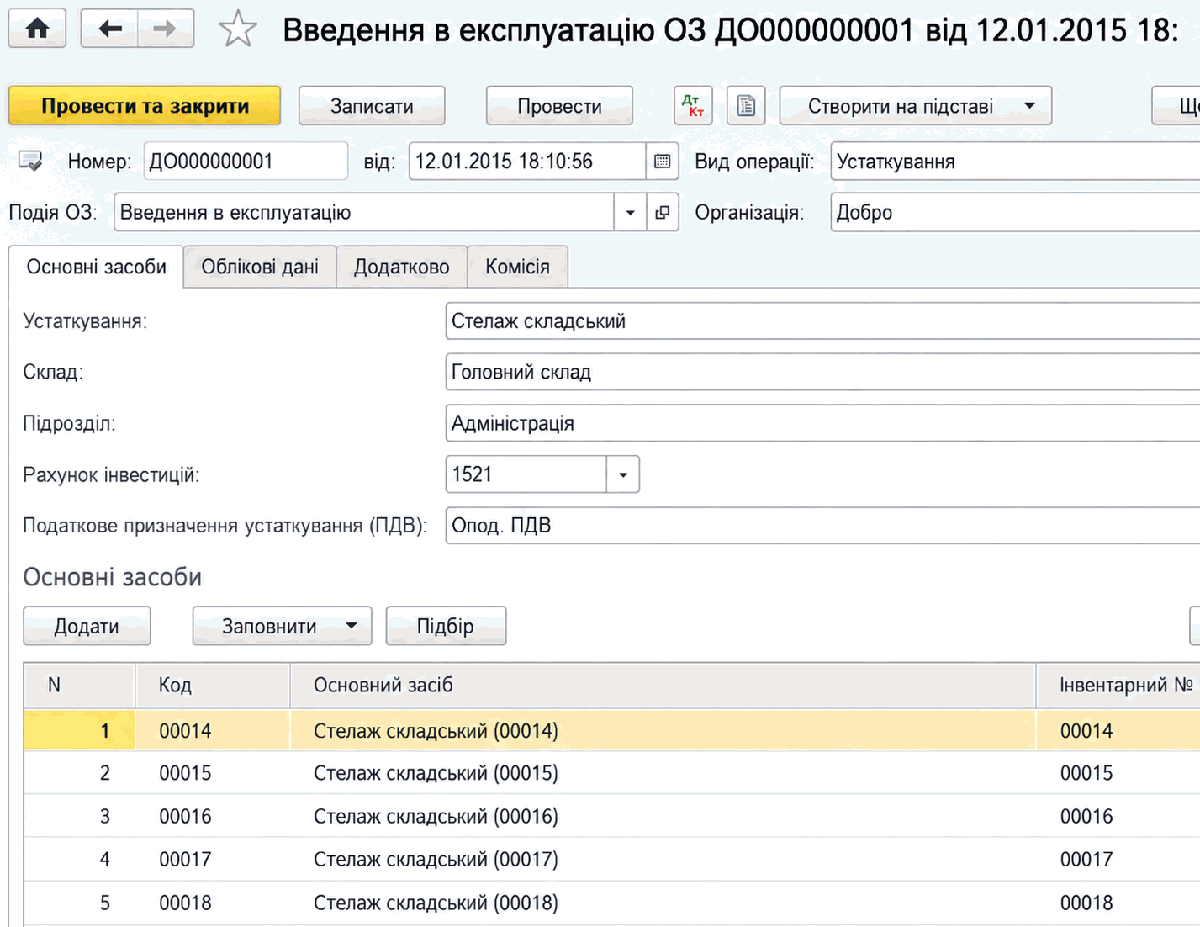Sort by the Код column header

tap(213, 685)
